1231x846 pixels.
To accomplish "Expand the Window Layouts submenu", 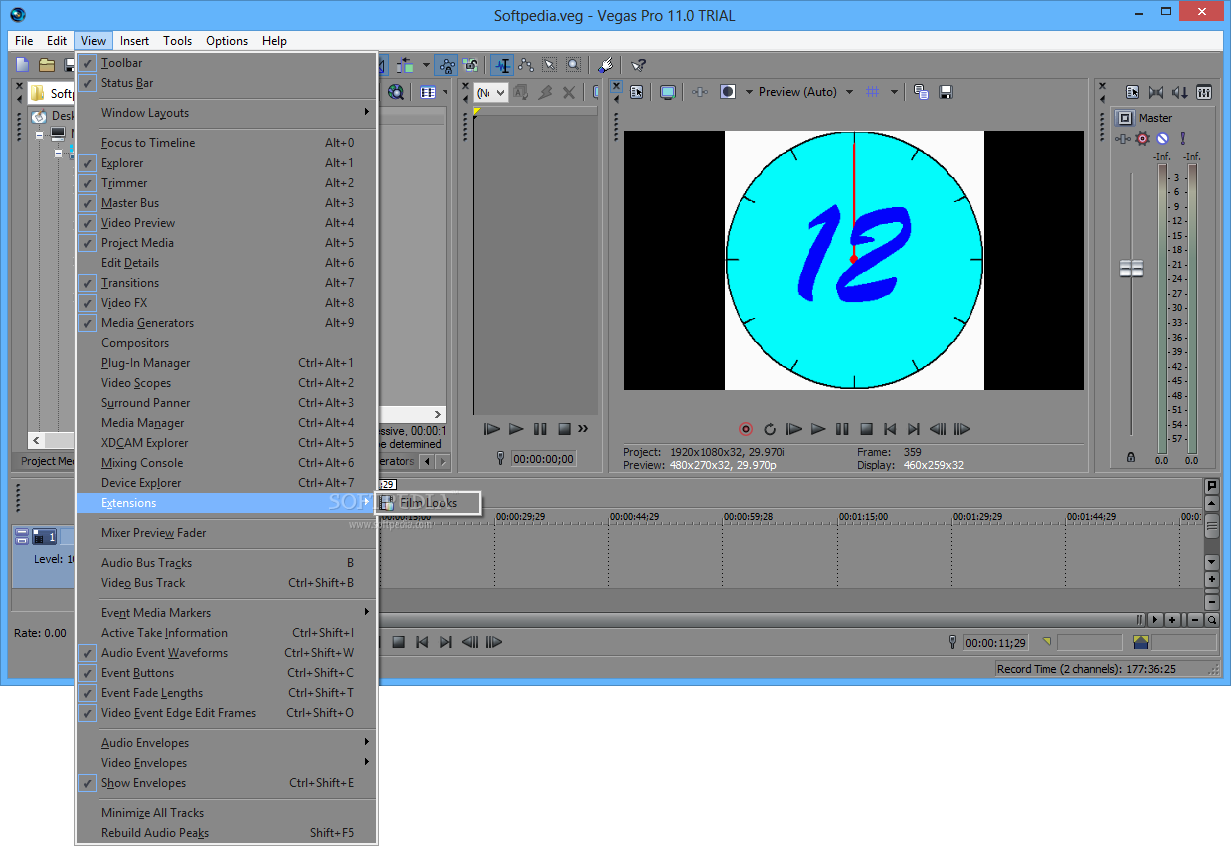I will [x=227, y=113].
